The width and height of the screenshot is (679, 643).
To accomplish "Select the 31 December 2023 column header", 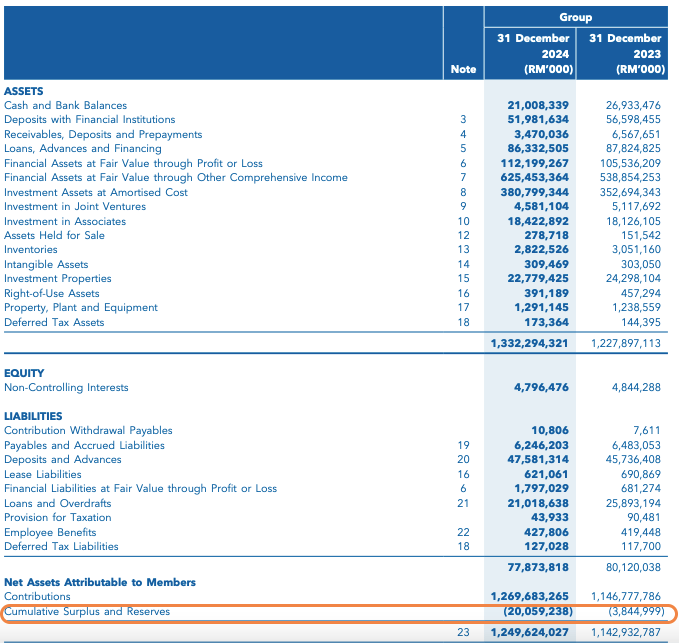I will (625, 53).
